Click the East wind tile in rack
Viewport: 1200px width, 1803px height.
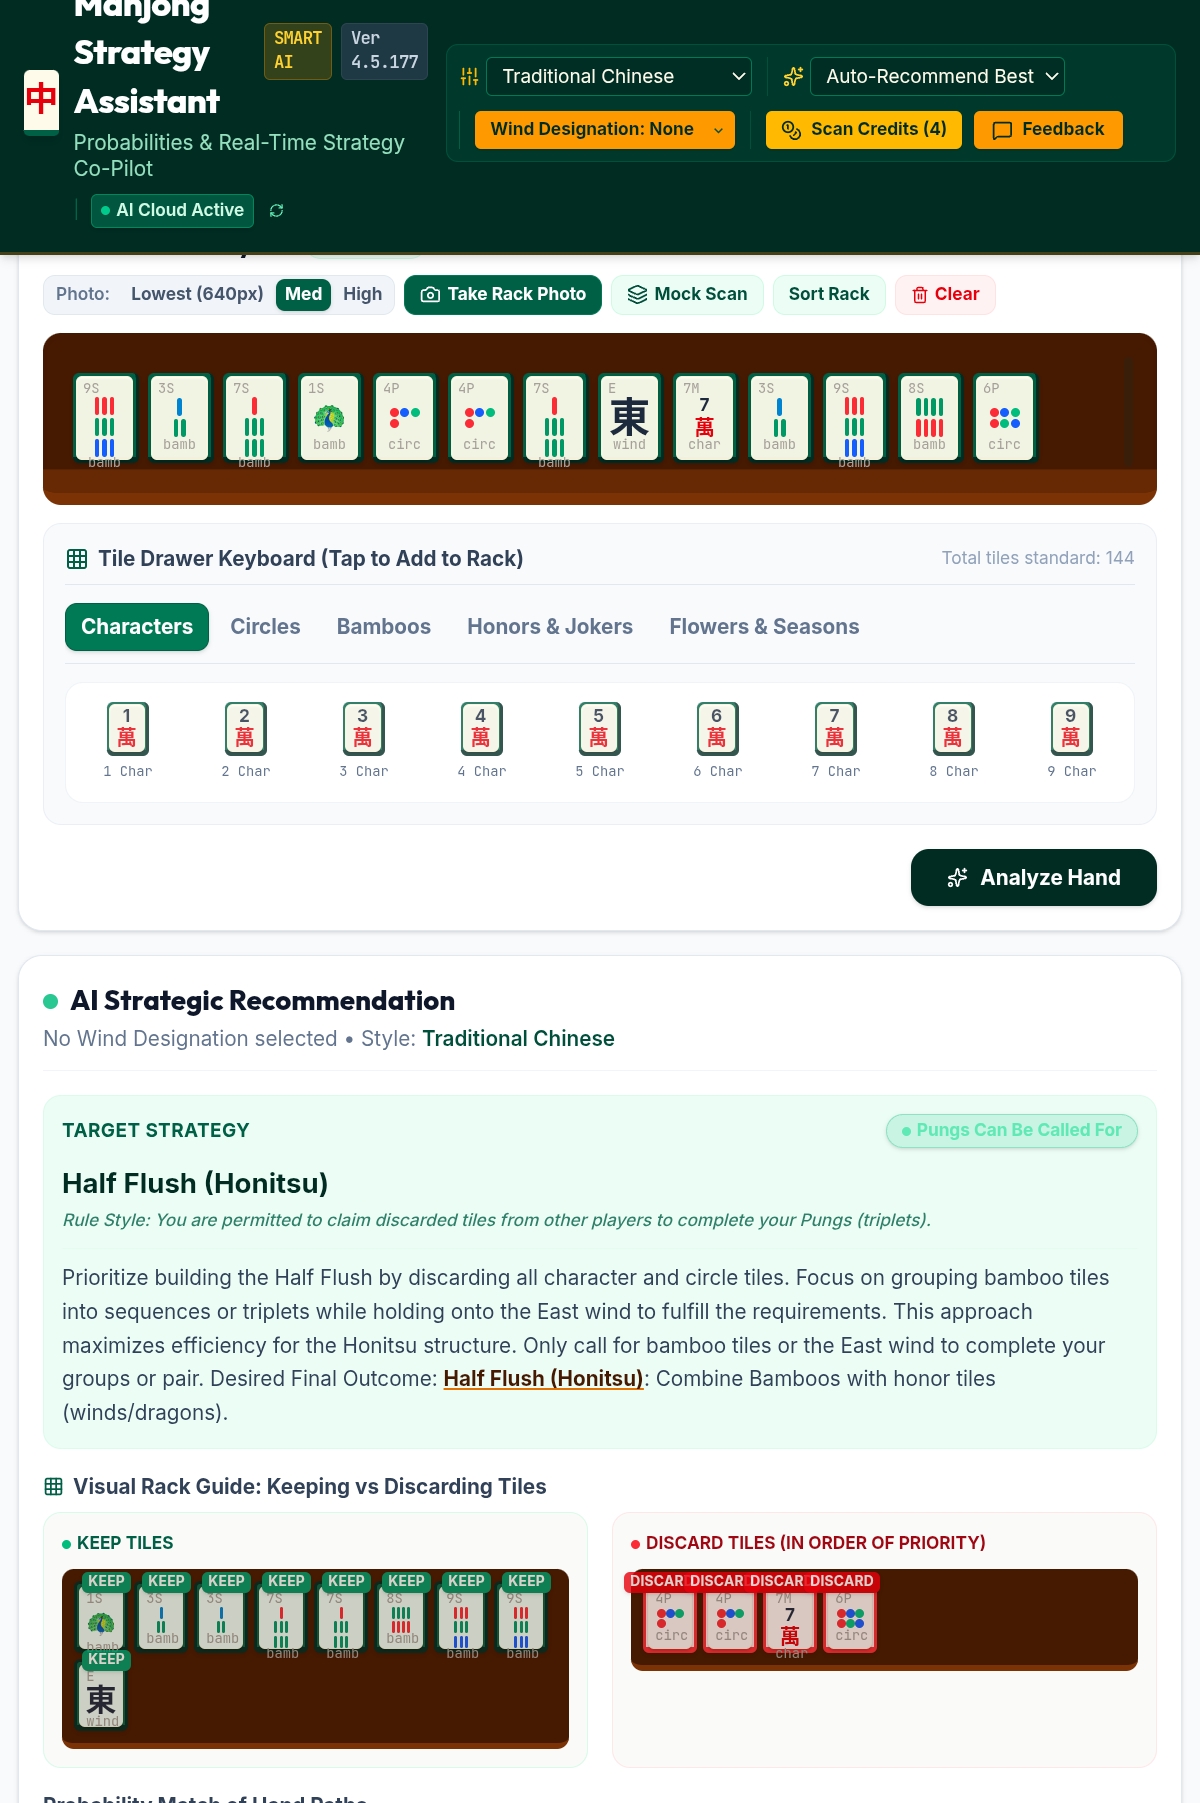point(629,417)
